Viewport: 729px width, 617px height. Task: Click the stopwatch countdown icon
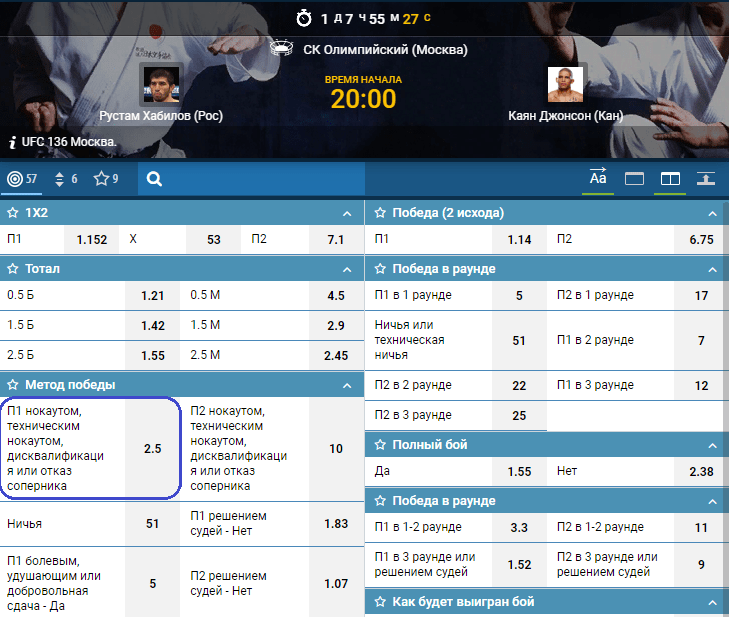pyautogui.click(x=304, y=19)
